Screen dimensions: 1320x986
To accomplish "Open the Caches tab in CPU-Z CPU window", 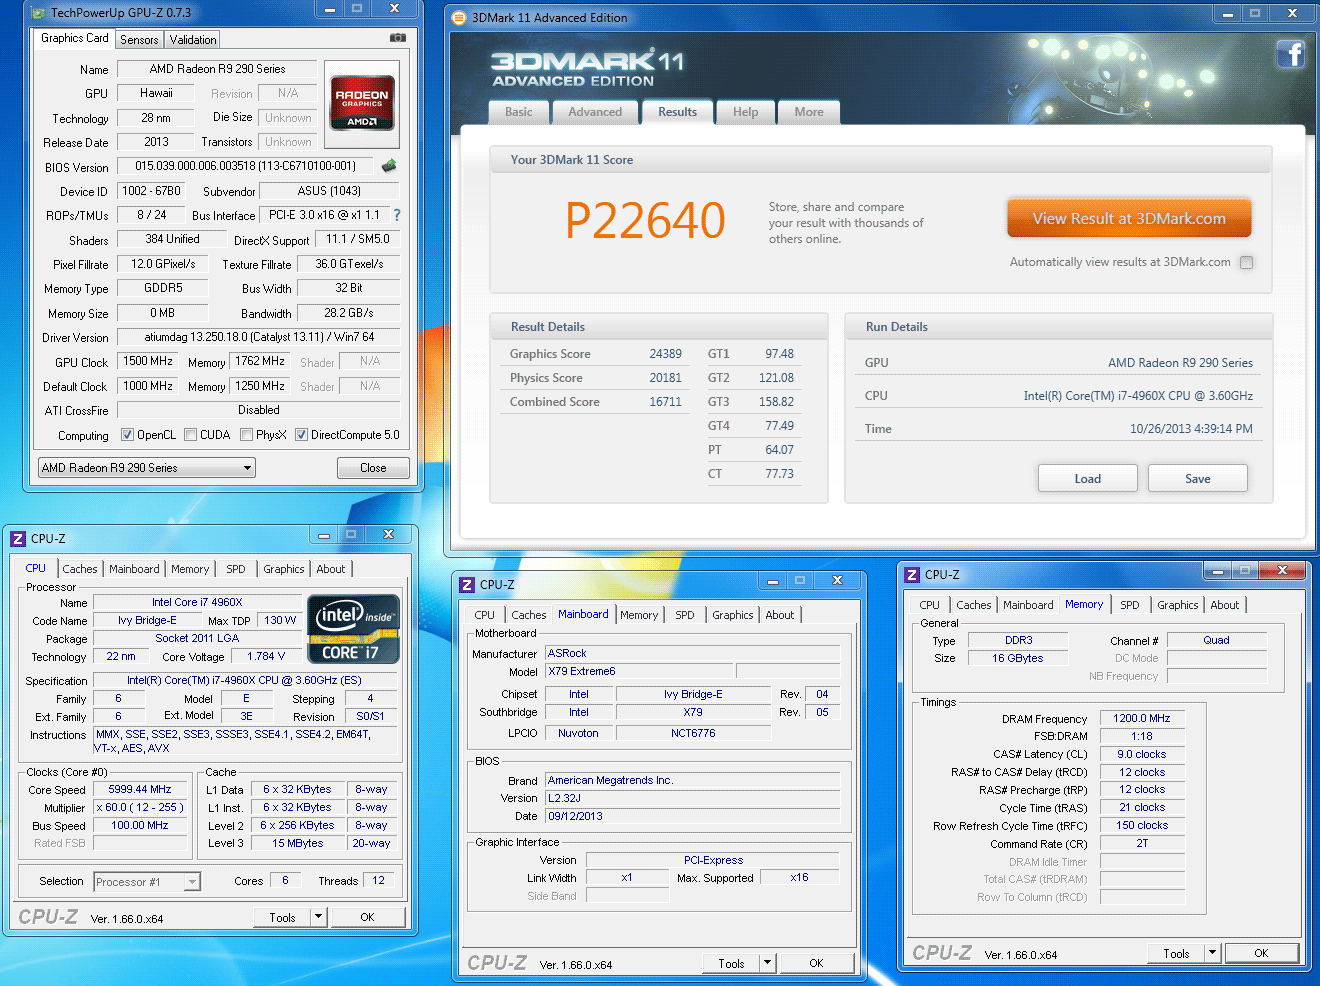I will point(80,569).
